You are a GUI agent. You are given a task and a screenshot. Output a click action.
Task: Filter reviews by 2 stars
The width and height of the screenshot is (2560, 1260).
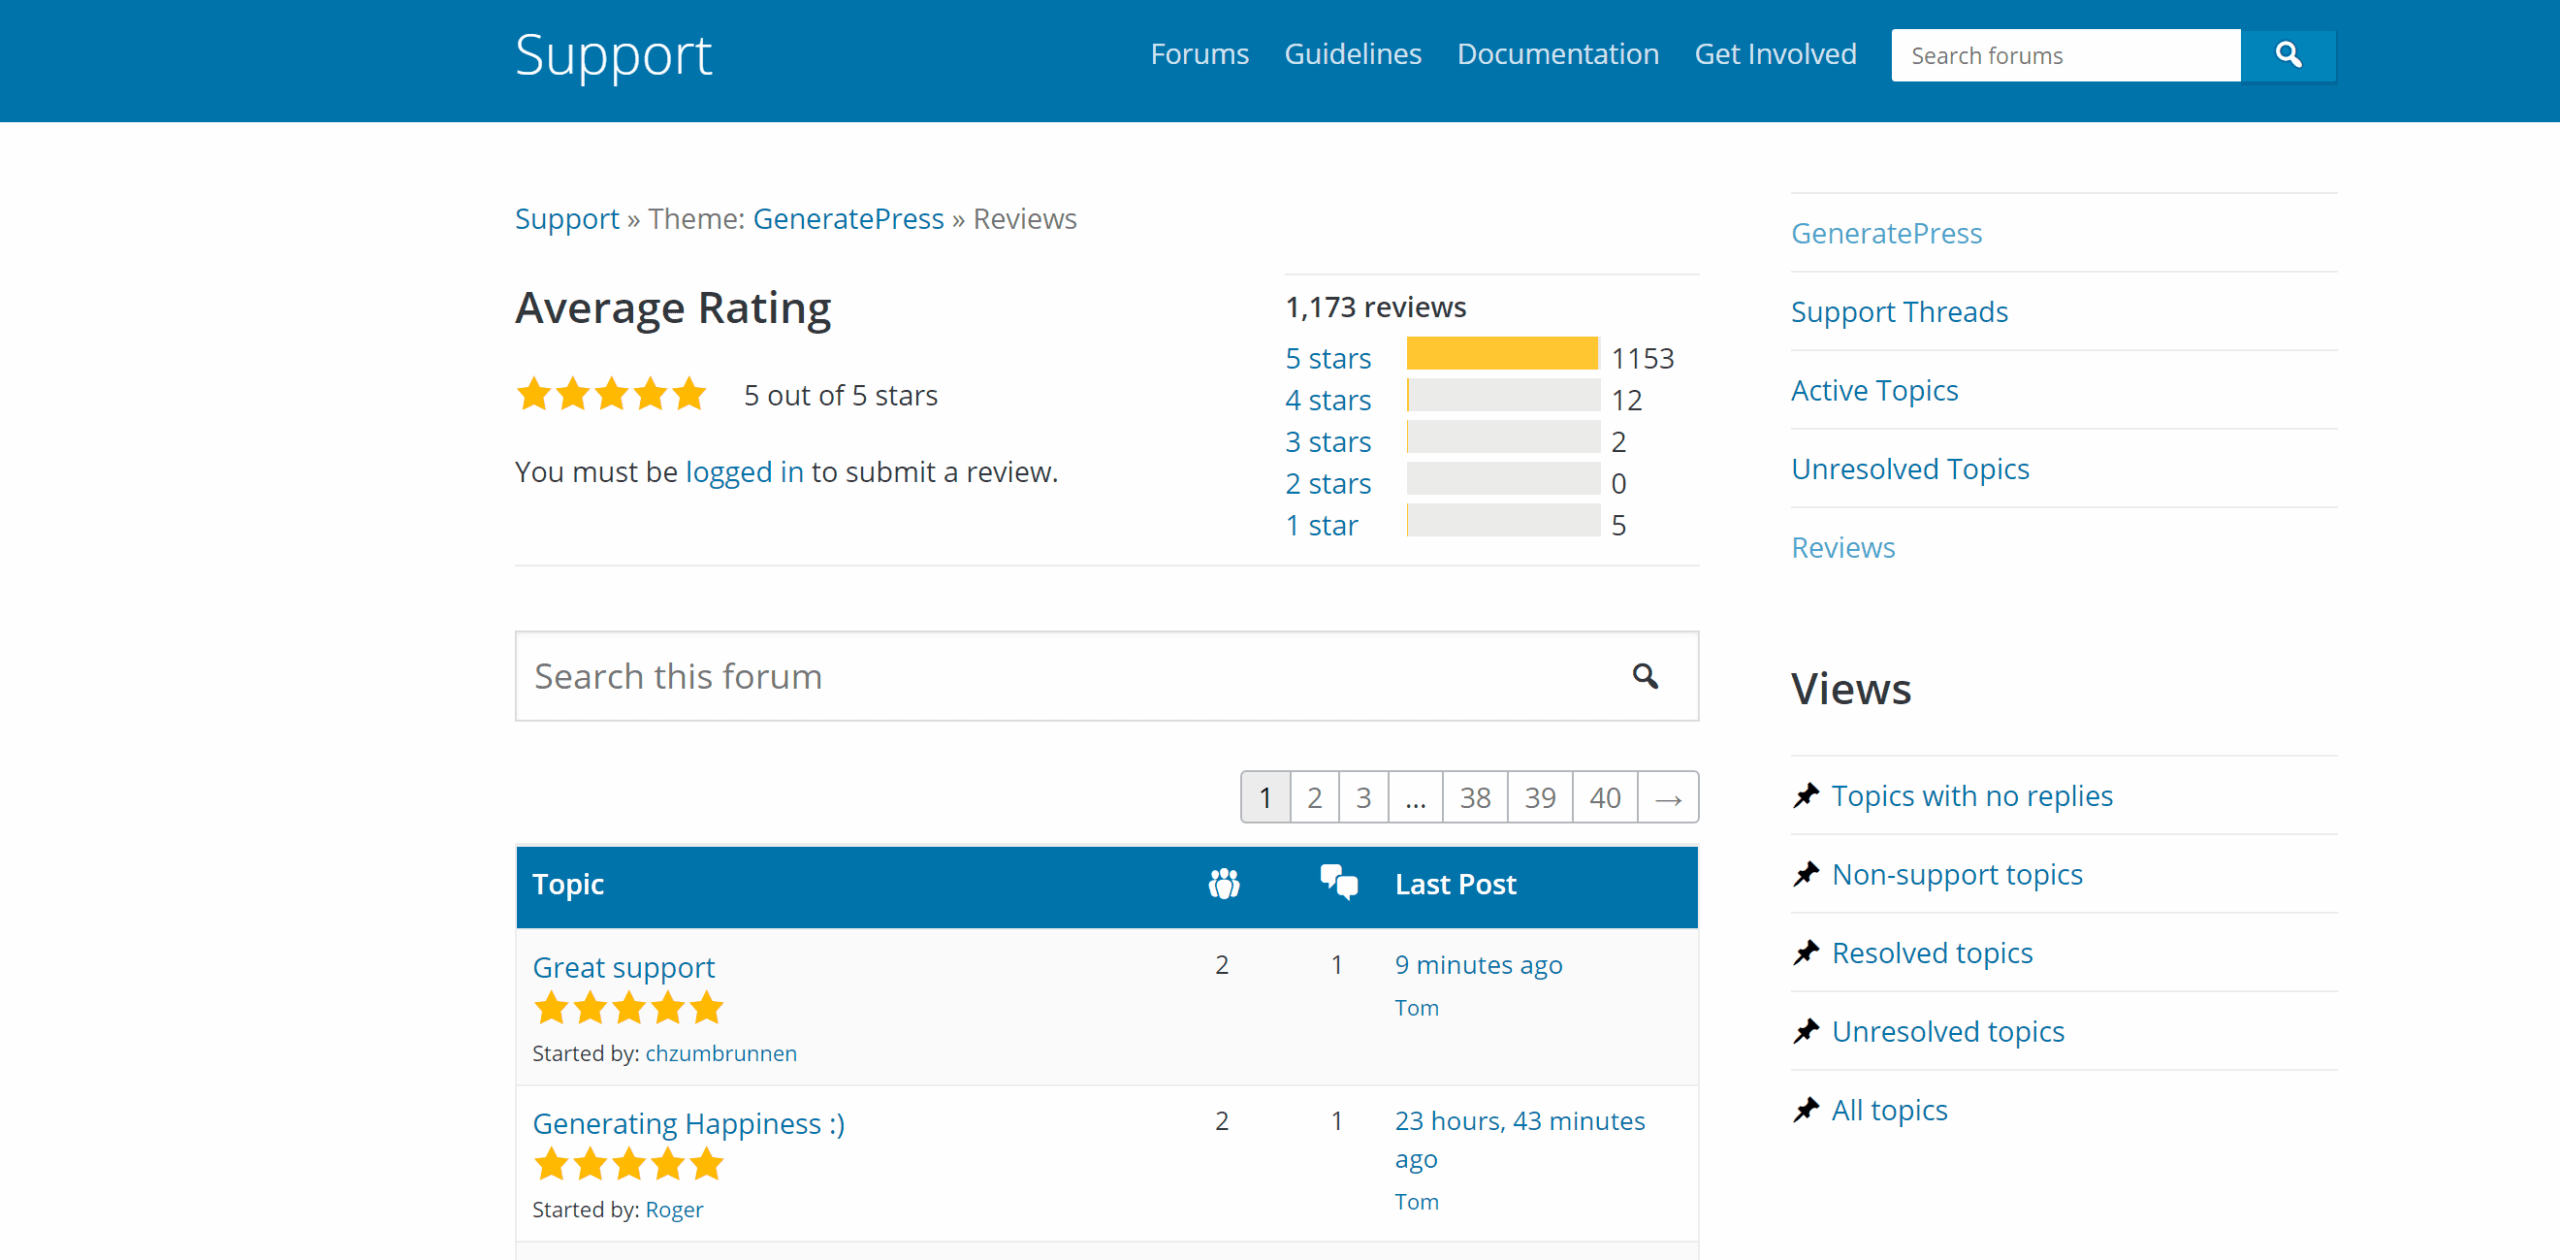coord(1328,484)
